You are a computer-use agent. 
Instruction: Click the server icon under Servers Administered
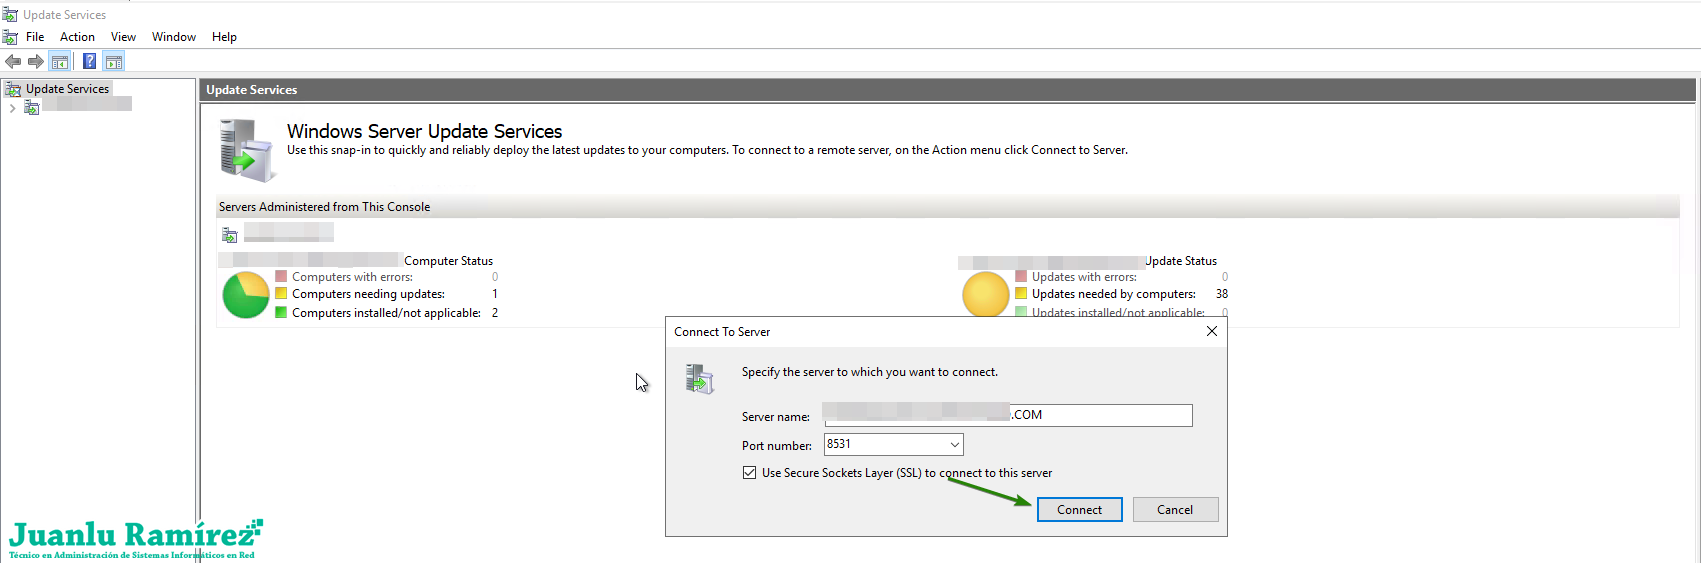click(x=230, y=235)
